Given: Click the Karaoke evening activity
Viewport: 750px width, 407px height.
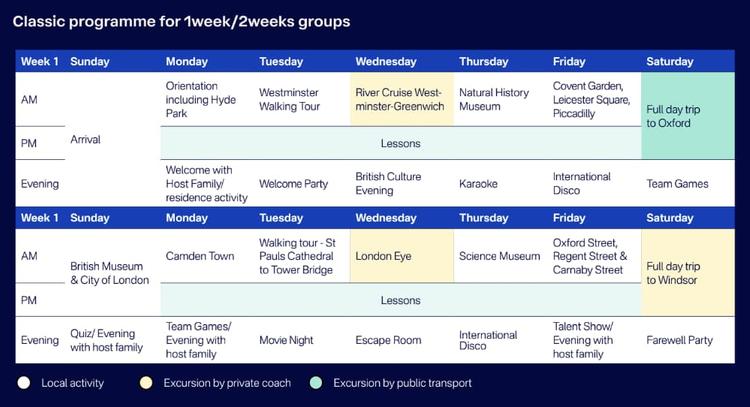Looking at the screenshot, I should click(x=478, y=184).
